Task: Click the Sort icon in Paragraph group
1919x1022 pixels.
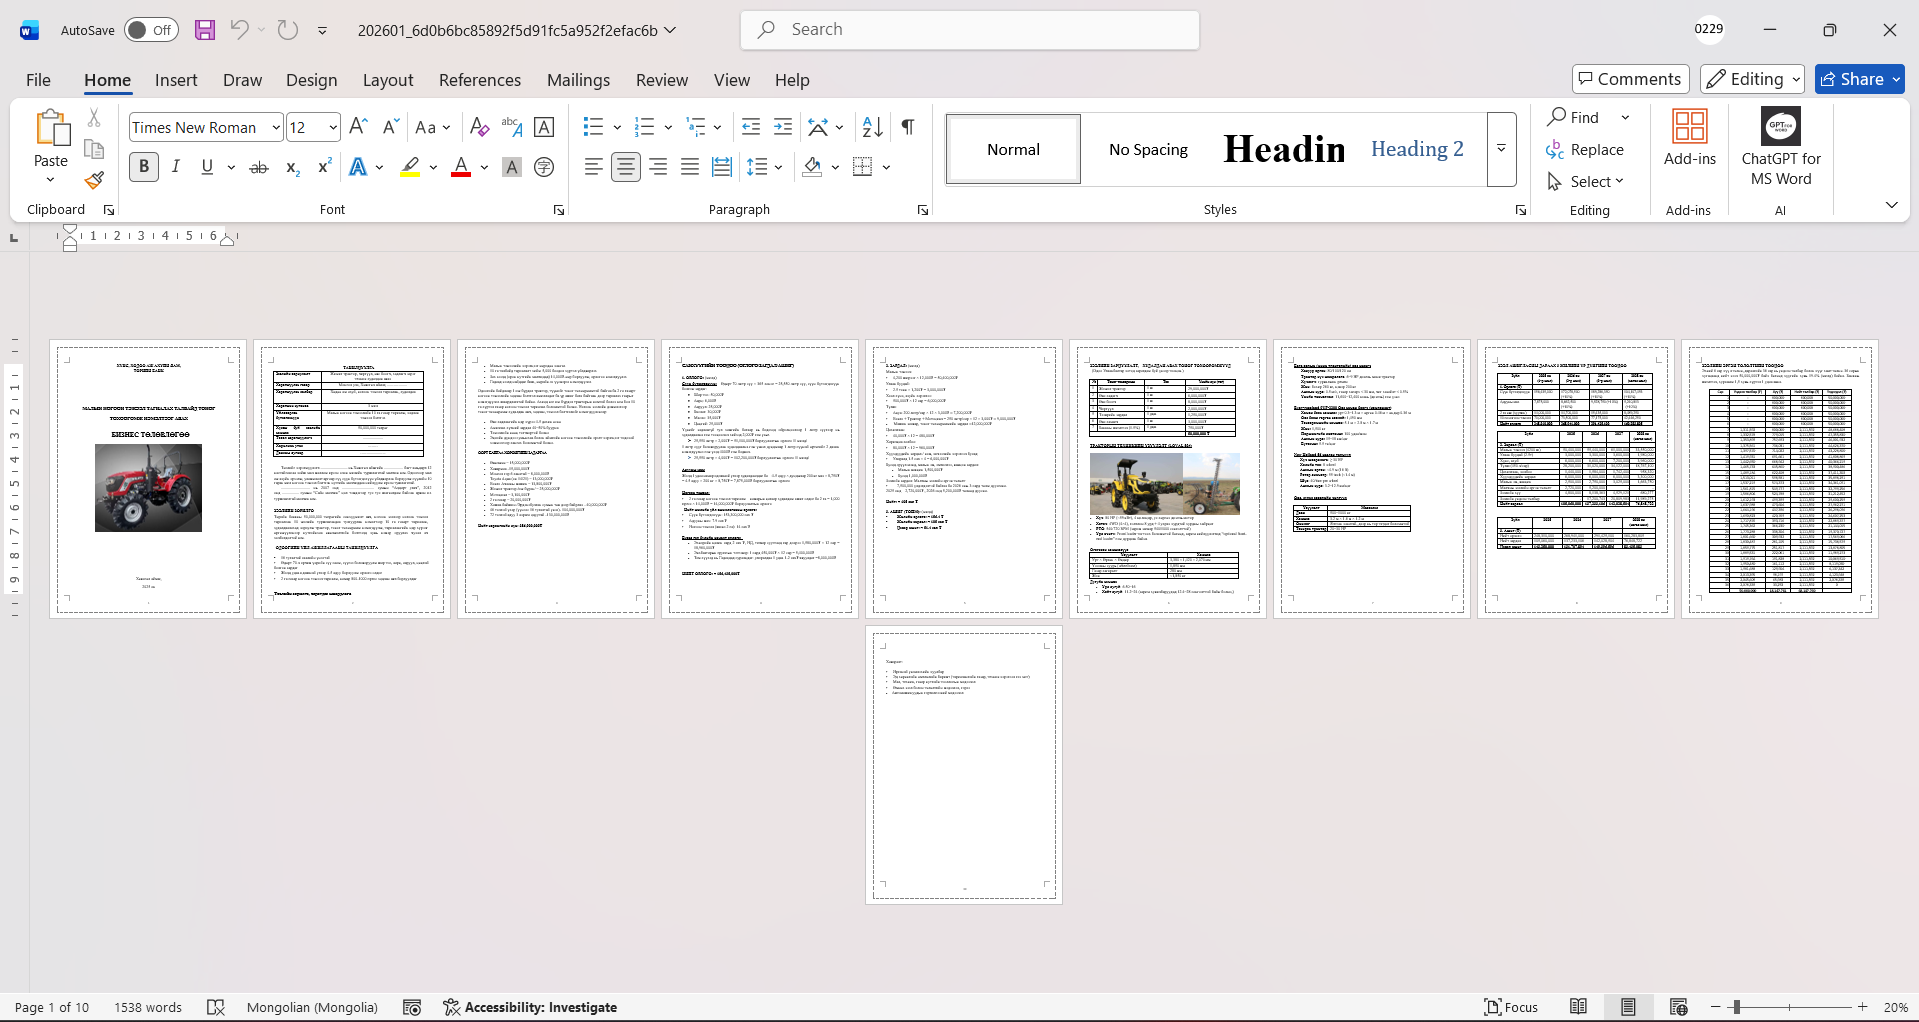Action: pyautogui.click(x=872, y=127)
